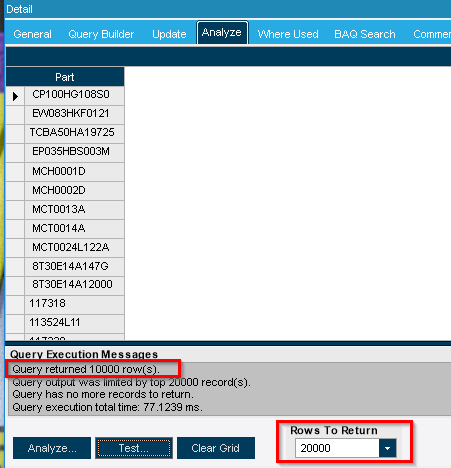This screenshot has height=468, width=451.
Task: Click the Clear Grid button
Action: 216,448
